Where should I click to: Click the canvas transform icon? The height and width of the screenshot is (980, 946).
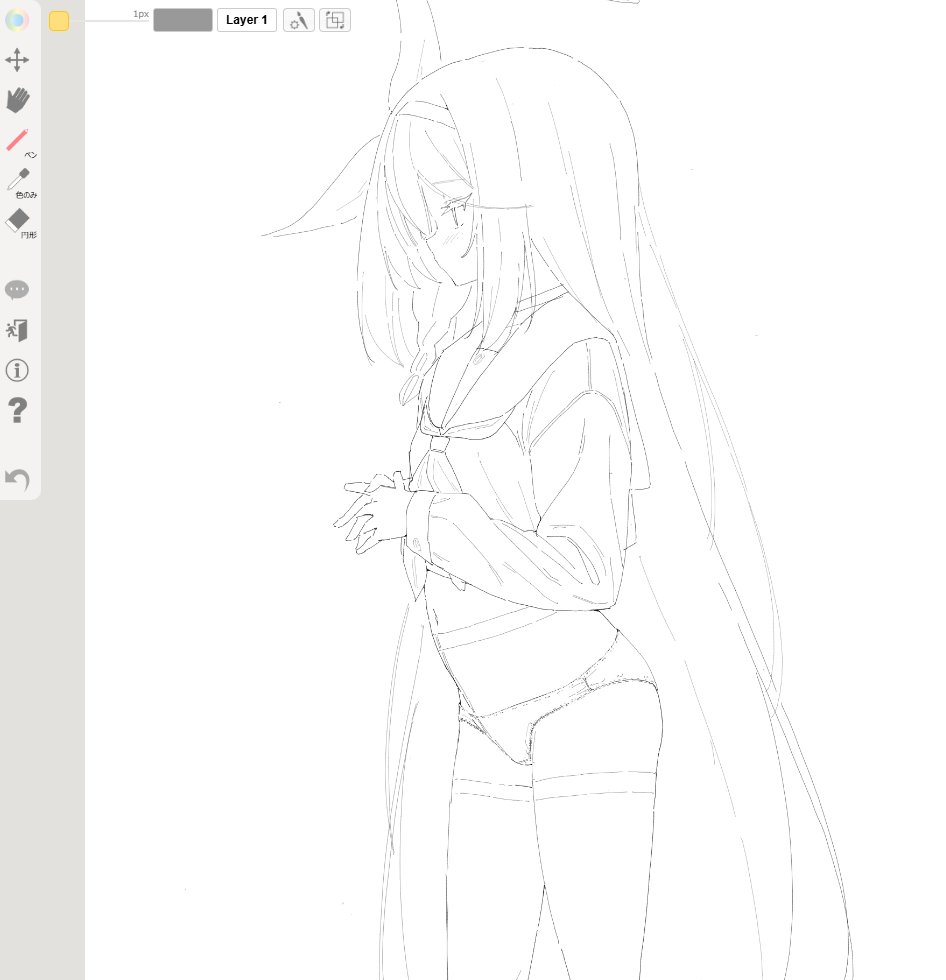(x=335, y=20)
